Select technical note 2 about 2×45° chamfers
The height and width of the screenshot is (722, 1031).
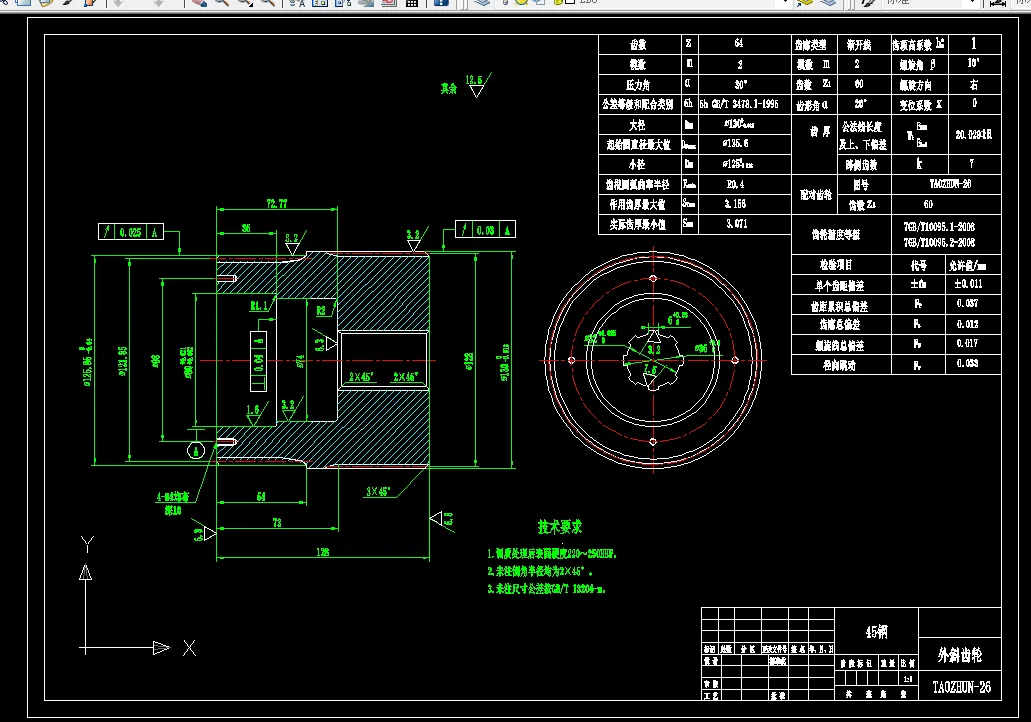point(539,571)
